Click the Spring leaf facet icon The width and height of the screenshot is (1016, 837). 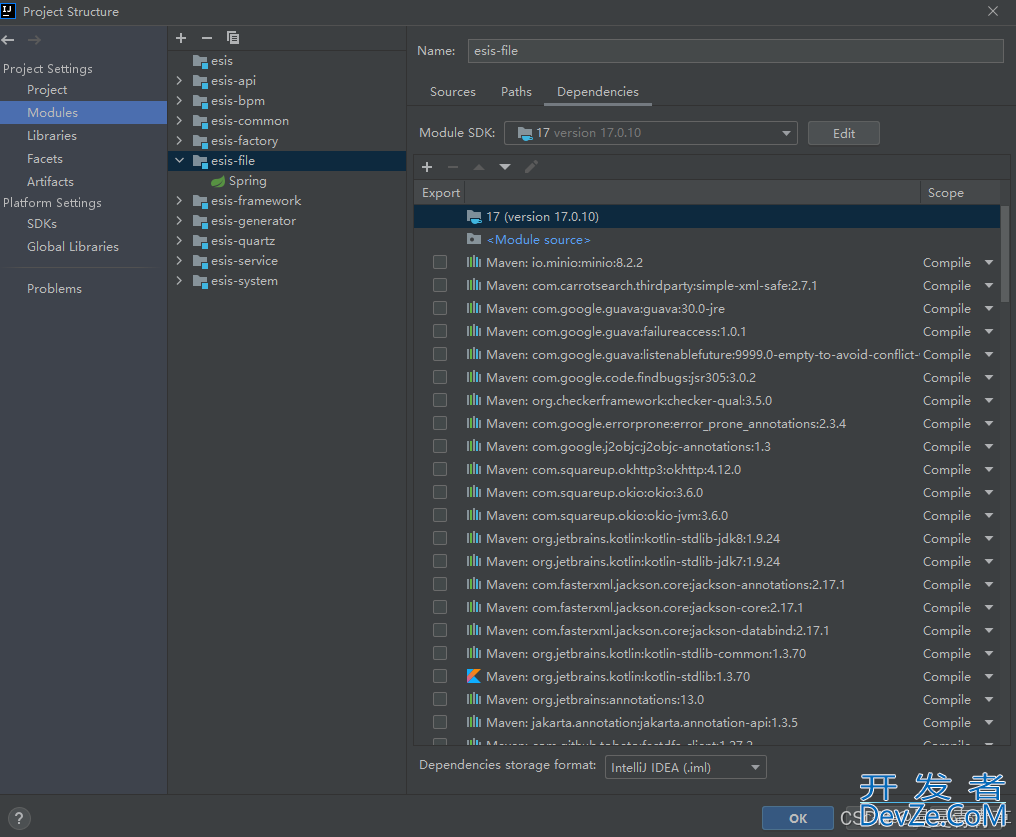point(218,181)
